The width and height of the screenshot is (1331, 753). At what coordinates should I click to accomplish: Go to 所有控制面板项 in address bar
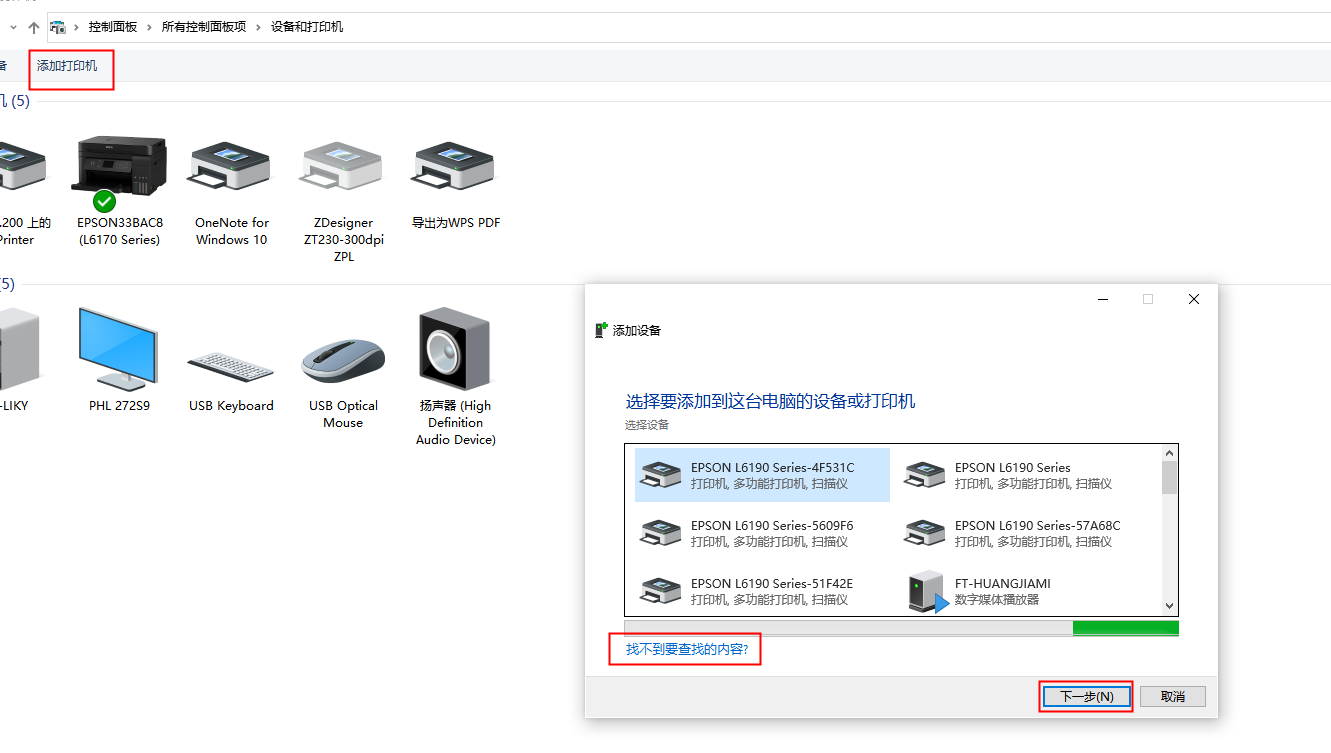click(203, 27)
